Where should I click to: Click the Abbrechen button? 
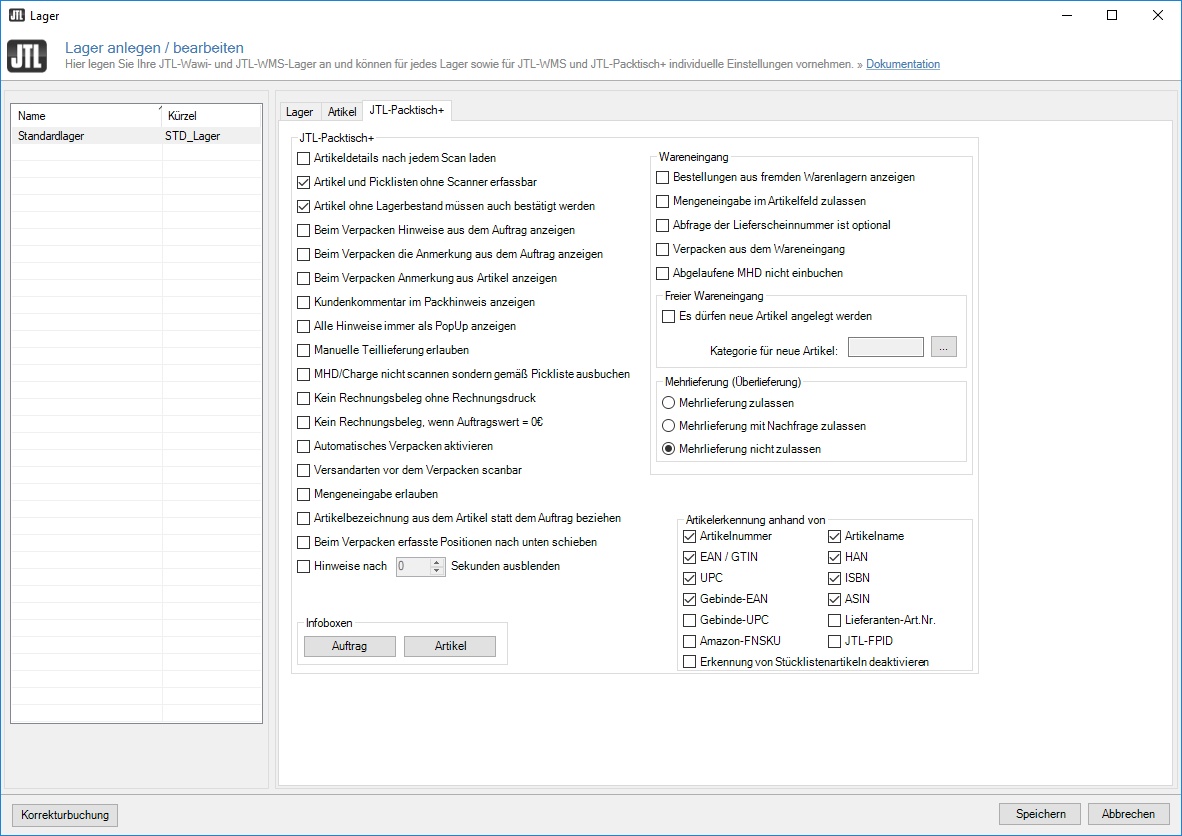click(x=1128, y=814)
